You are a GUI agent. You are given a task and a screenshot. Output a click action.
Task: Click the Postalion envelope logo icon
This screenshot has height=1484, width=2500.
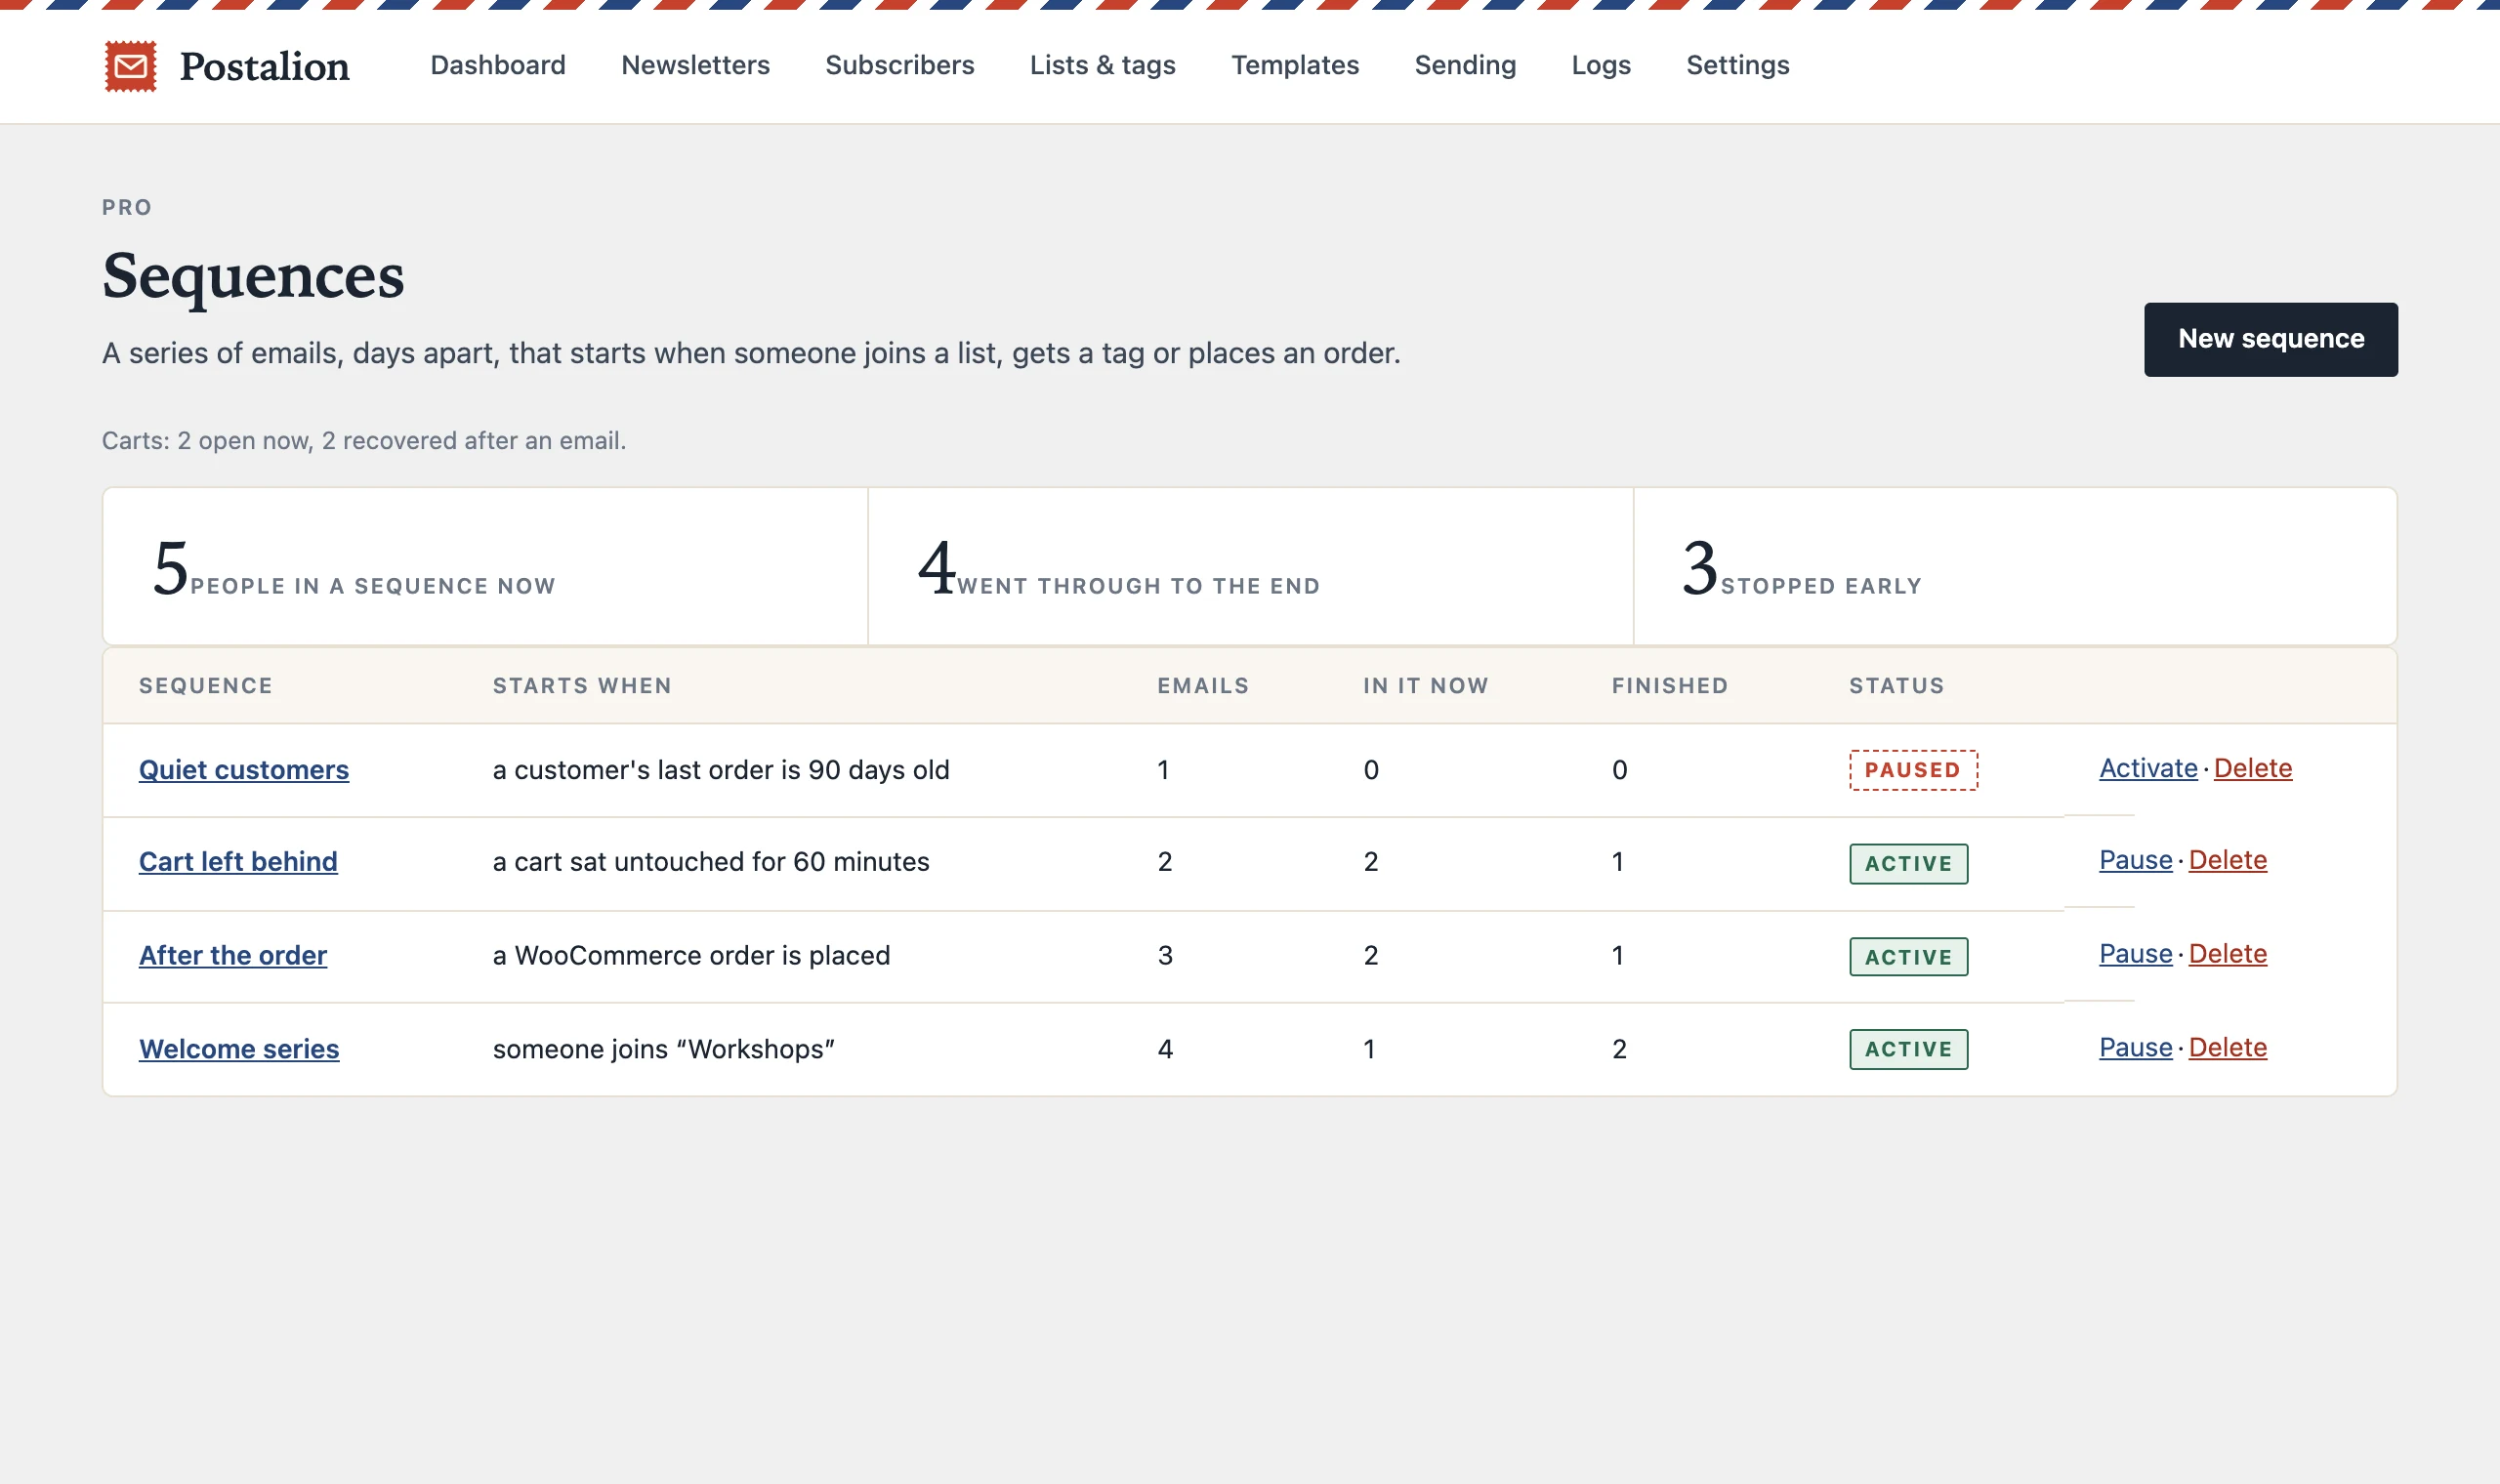click(131, 66)
